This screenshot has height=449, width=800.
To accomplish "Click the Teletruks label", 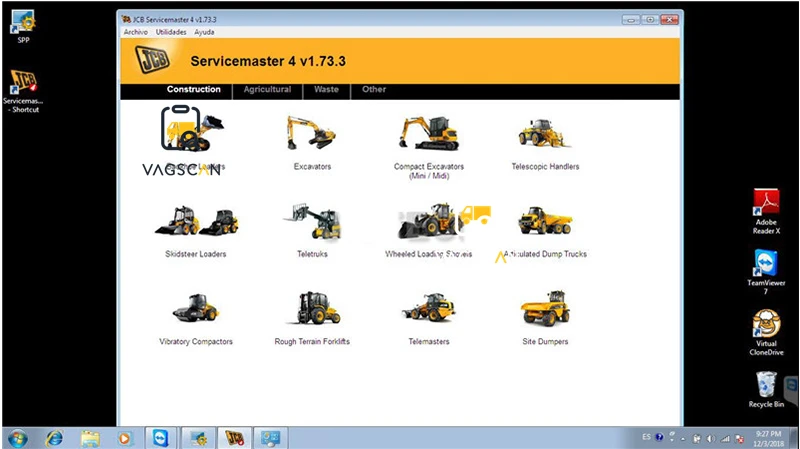I will pyautogui.click(x=312, y=254).
